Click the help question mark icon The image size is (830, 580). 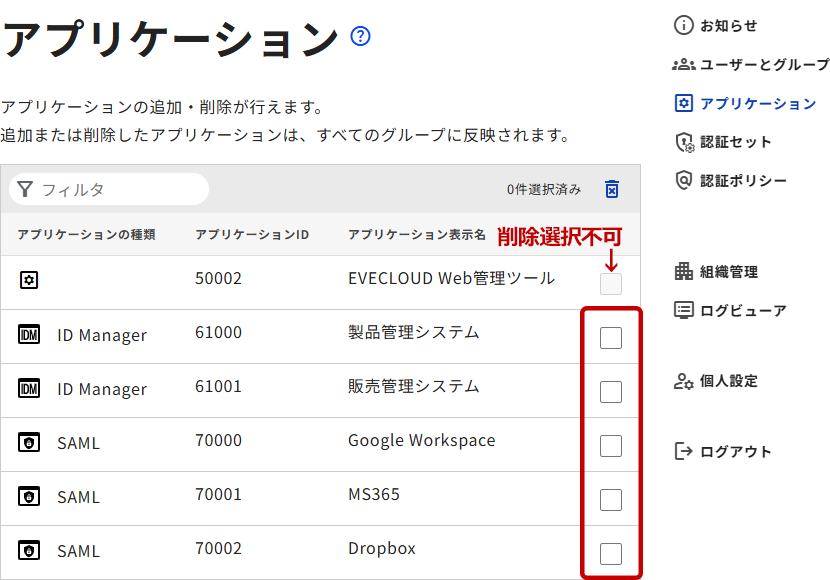tap(361, 37)
